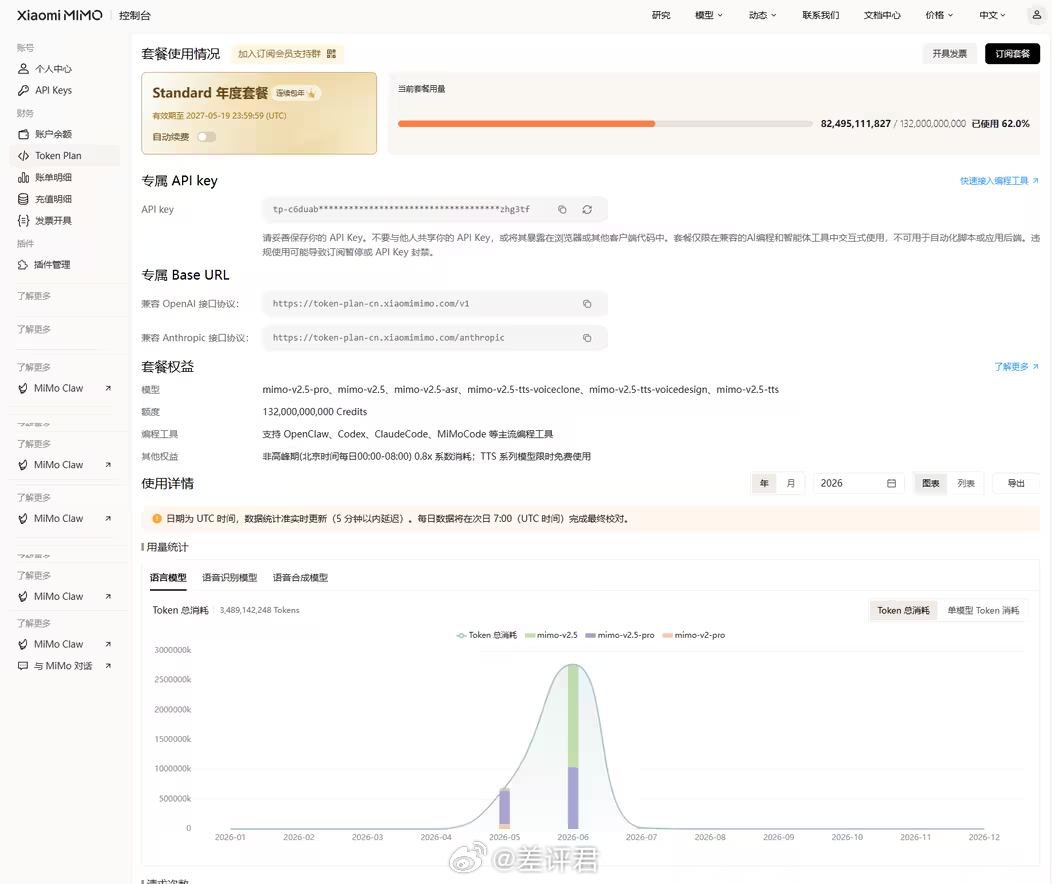The height and width of the screenshot is (884, 1052).
Task: Switch usage view to 月 (month)
Action: [x=791, y=484]
